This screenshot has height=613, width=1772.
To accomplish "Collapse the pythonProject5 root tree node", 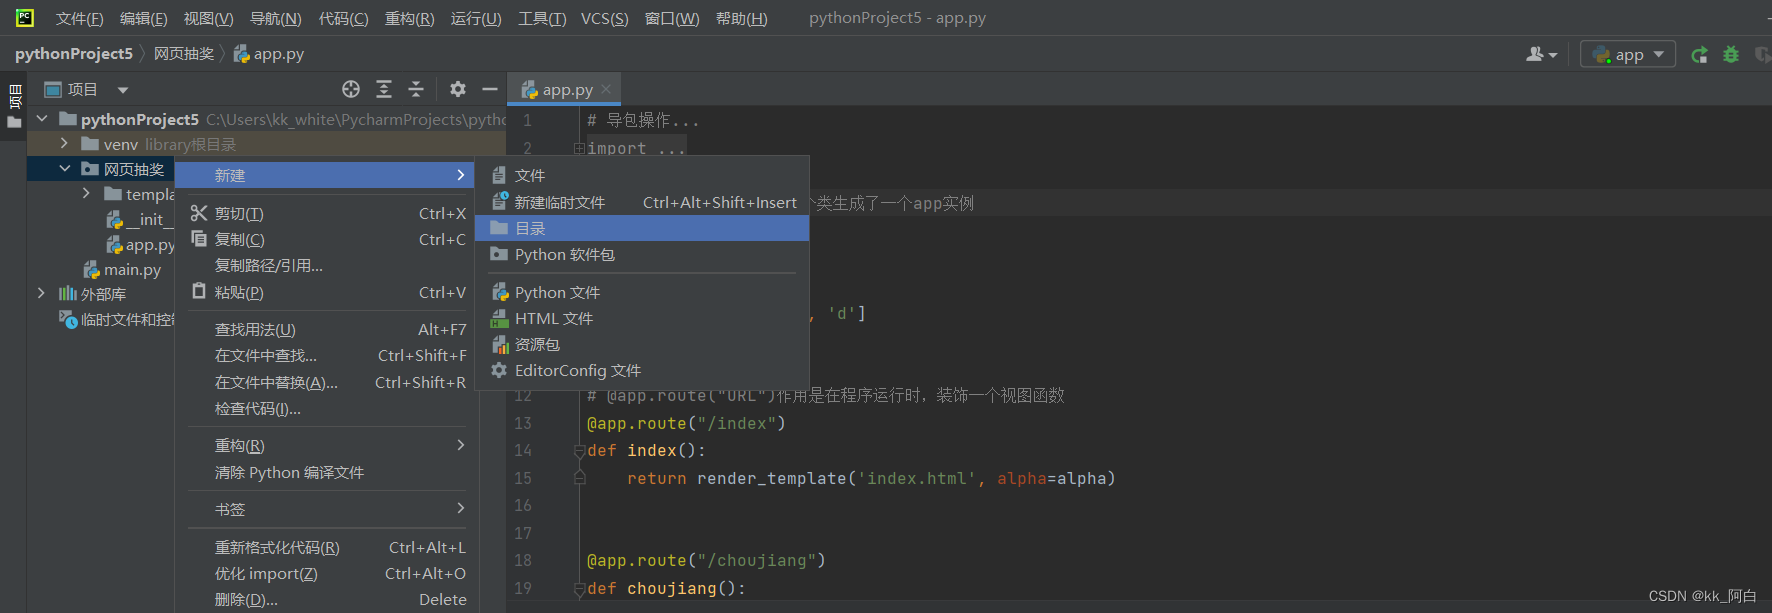I will click(x=42, y=119).
